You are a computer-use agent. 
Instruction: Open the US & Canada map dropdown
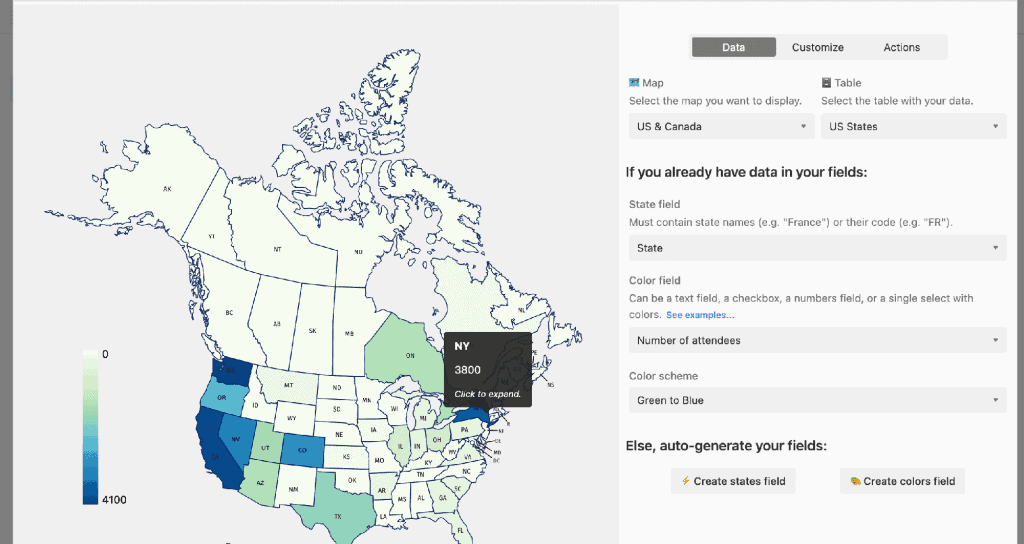(722, 127)
